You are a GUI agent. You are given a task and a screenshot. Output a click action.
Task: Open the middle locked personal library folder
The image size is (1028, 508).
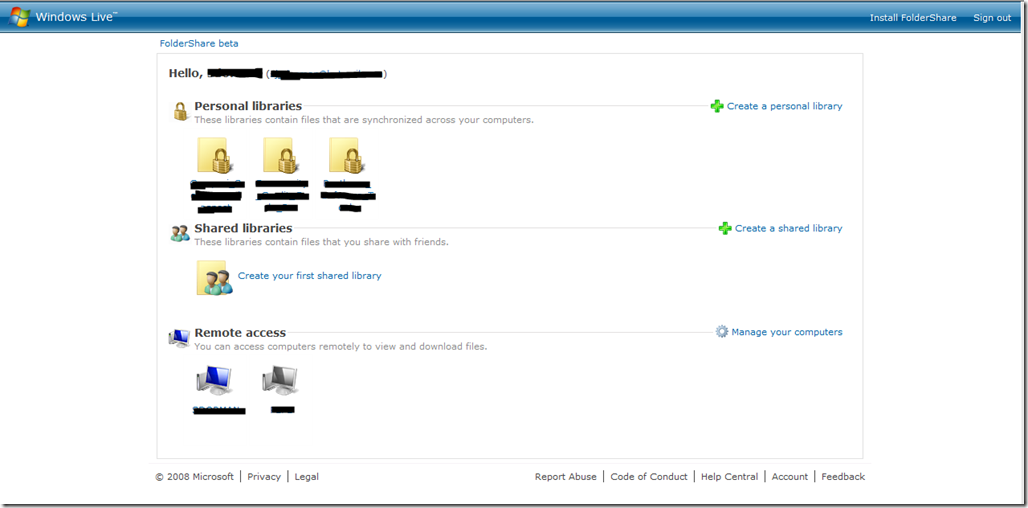coord(281,155)
